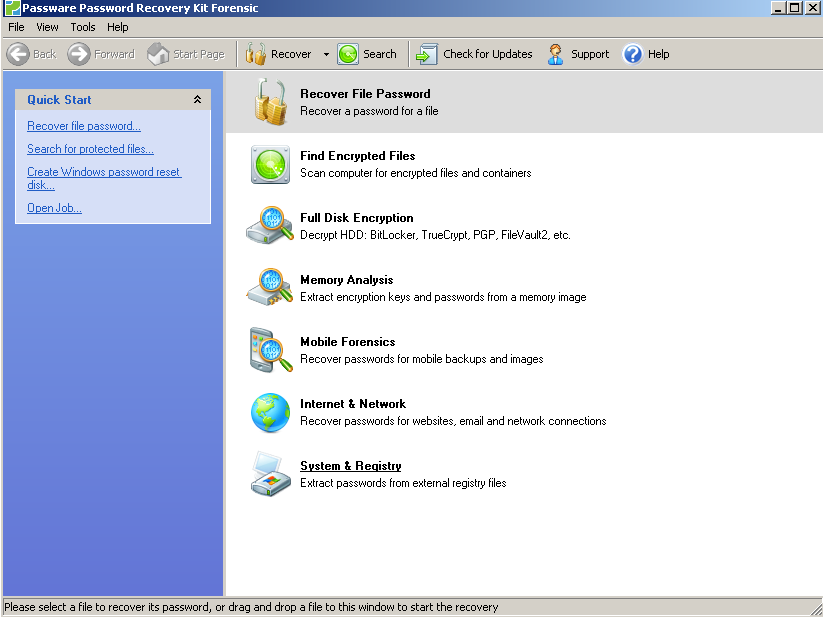Open the Full Disk Encryption icon
Viewport: 823px width, 617px height.
[x=270, y=226]
